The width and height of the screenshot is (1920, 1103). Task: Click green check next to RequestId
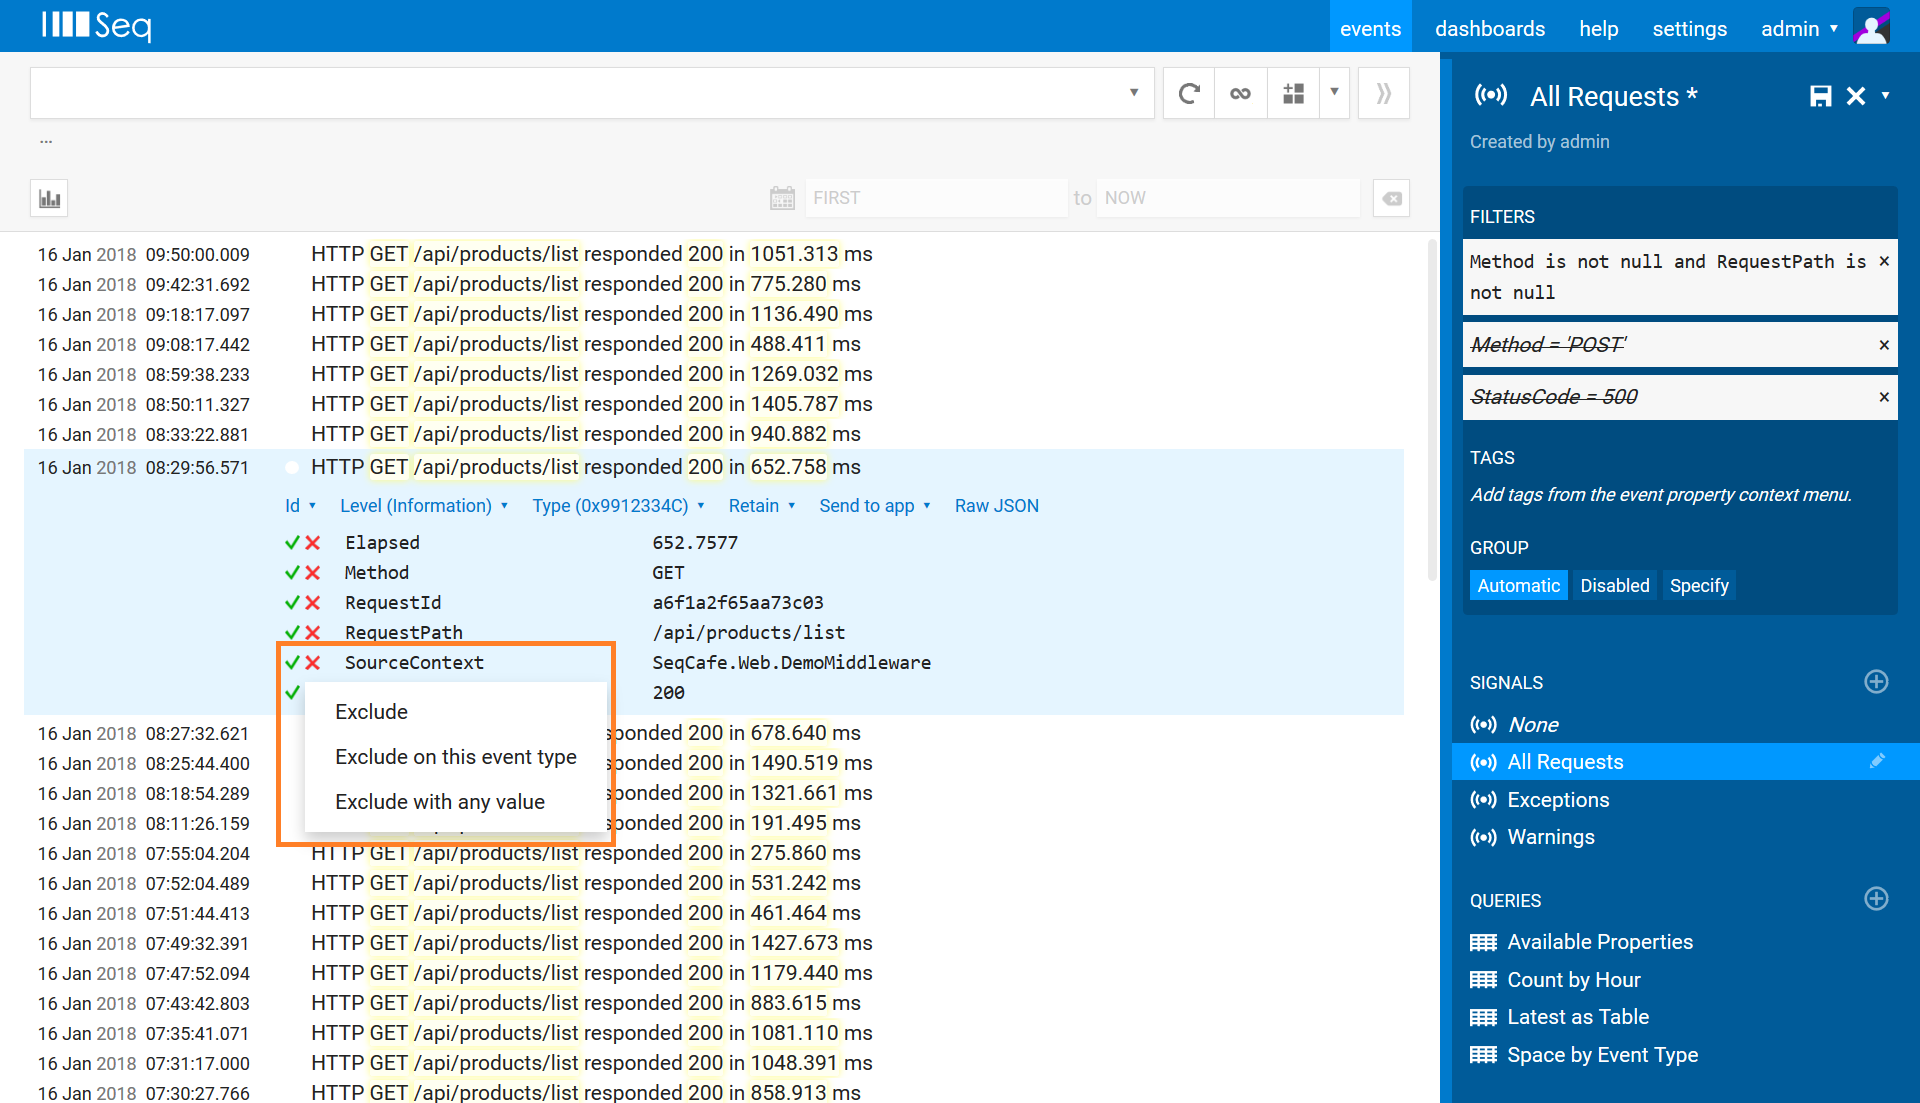pos(292,603)
